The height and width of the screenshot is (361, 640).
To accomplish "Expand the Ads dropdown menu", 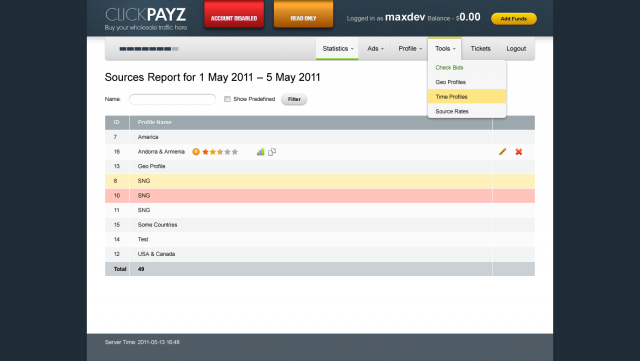I will pyautogui.click(x=375, y=49).
